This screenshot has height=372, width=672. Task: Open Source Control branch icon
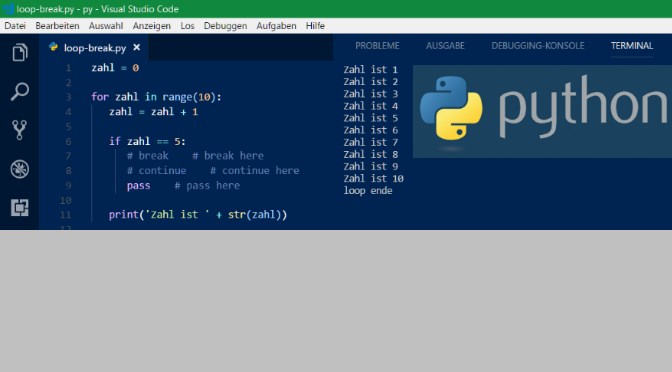pyautogui.click(x=20, y=130)
